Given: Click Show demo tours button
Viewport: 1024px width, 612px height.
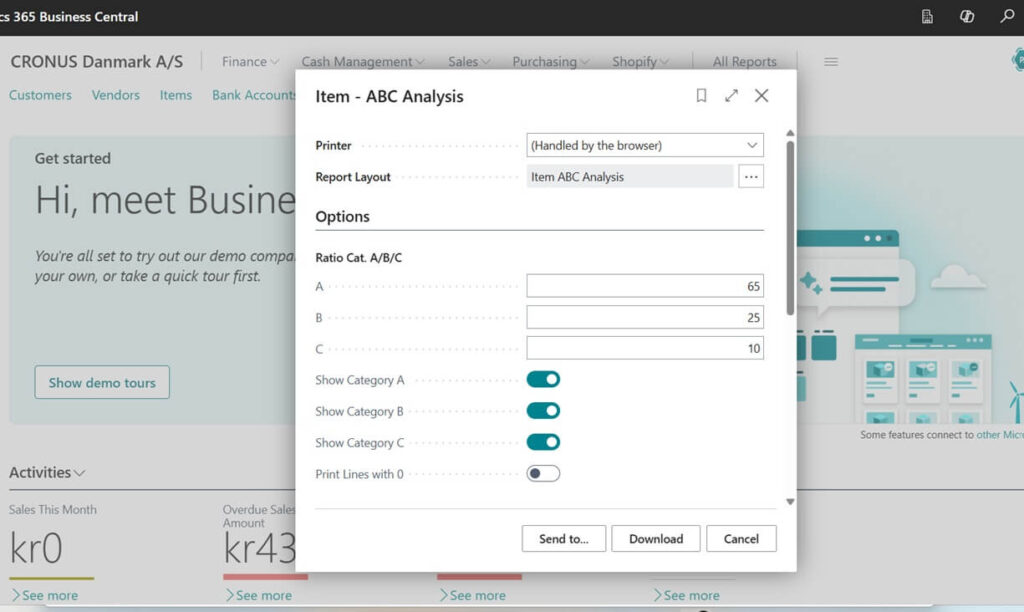Looking at the screenshot, I should tap(102, 383).
